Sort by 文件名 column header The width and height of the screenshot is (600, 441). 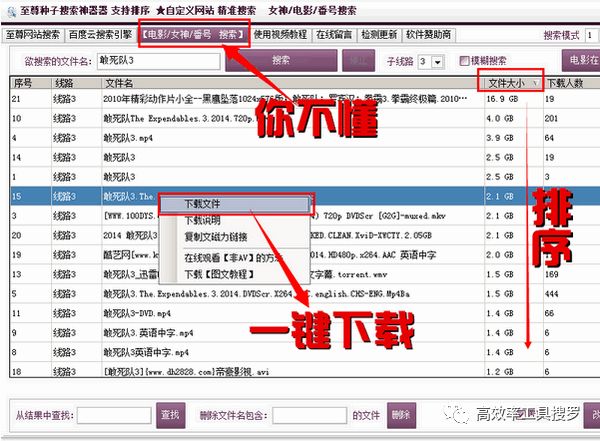tap(293, 83)
